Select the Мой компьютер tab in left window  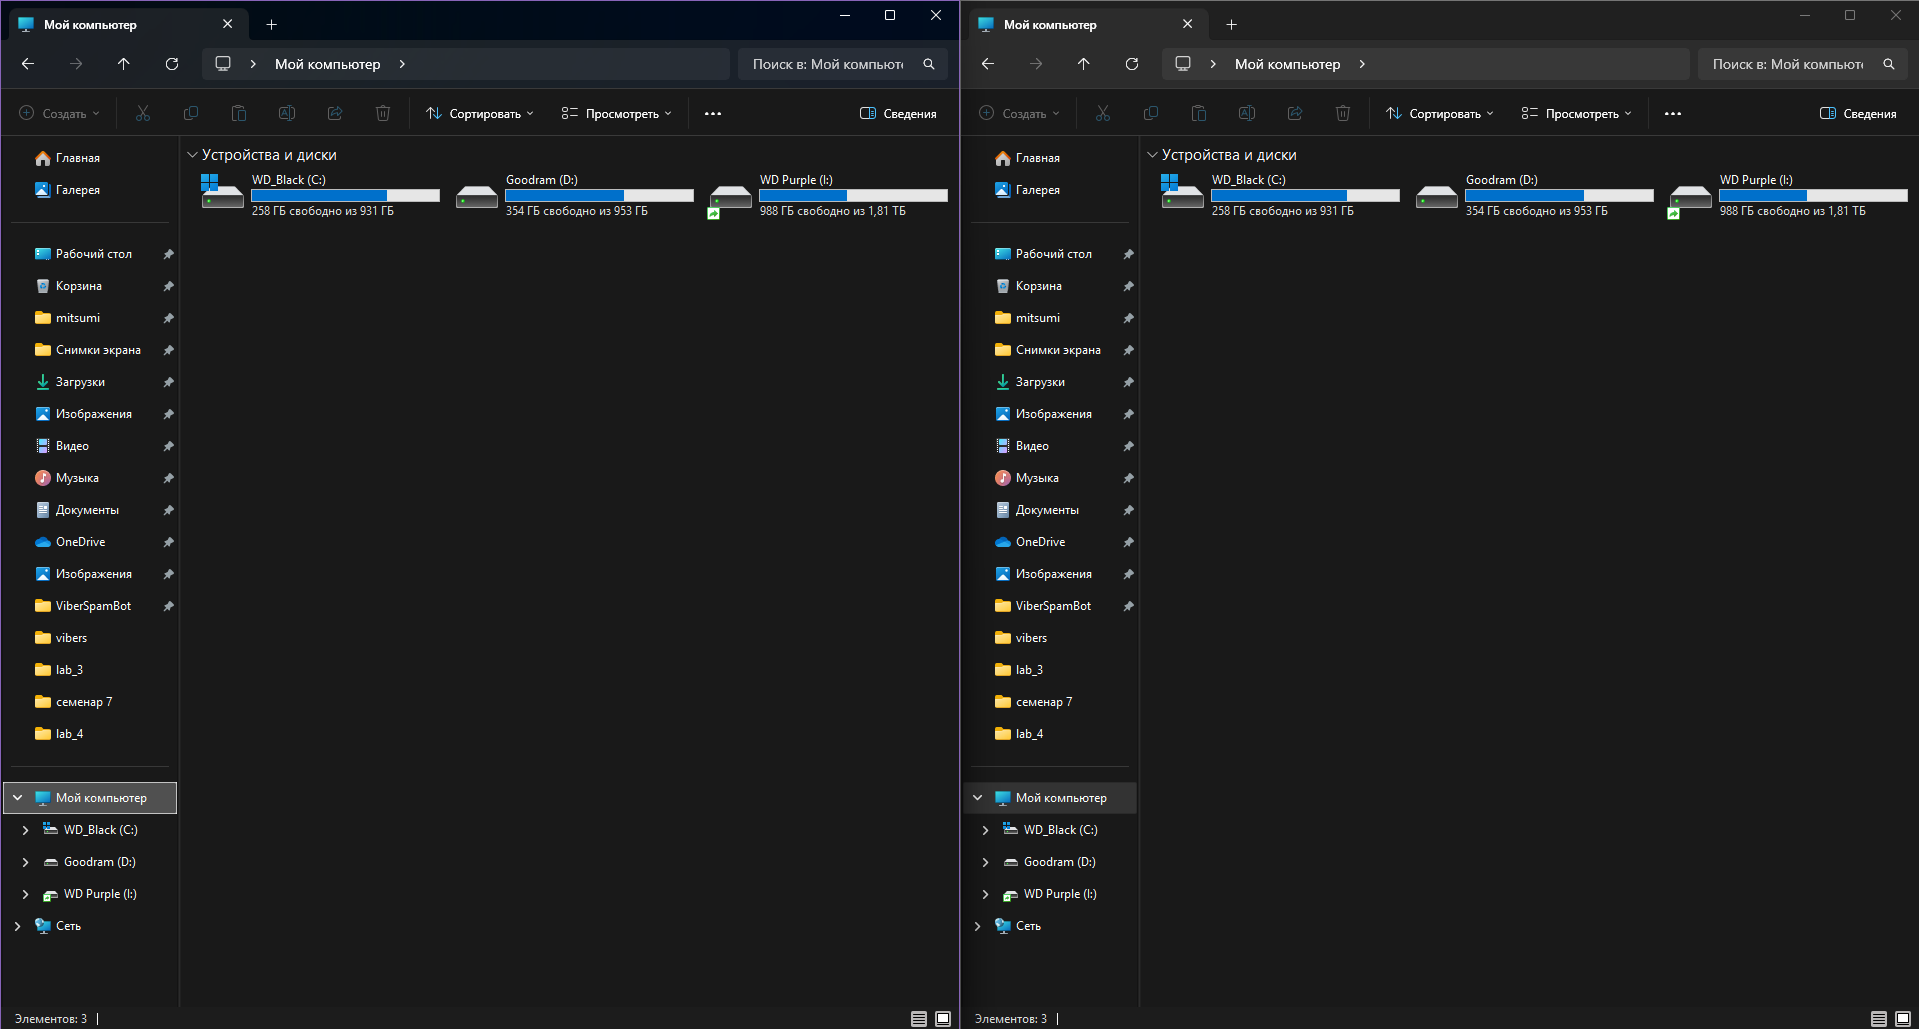[126, 24]
